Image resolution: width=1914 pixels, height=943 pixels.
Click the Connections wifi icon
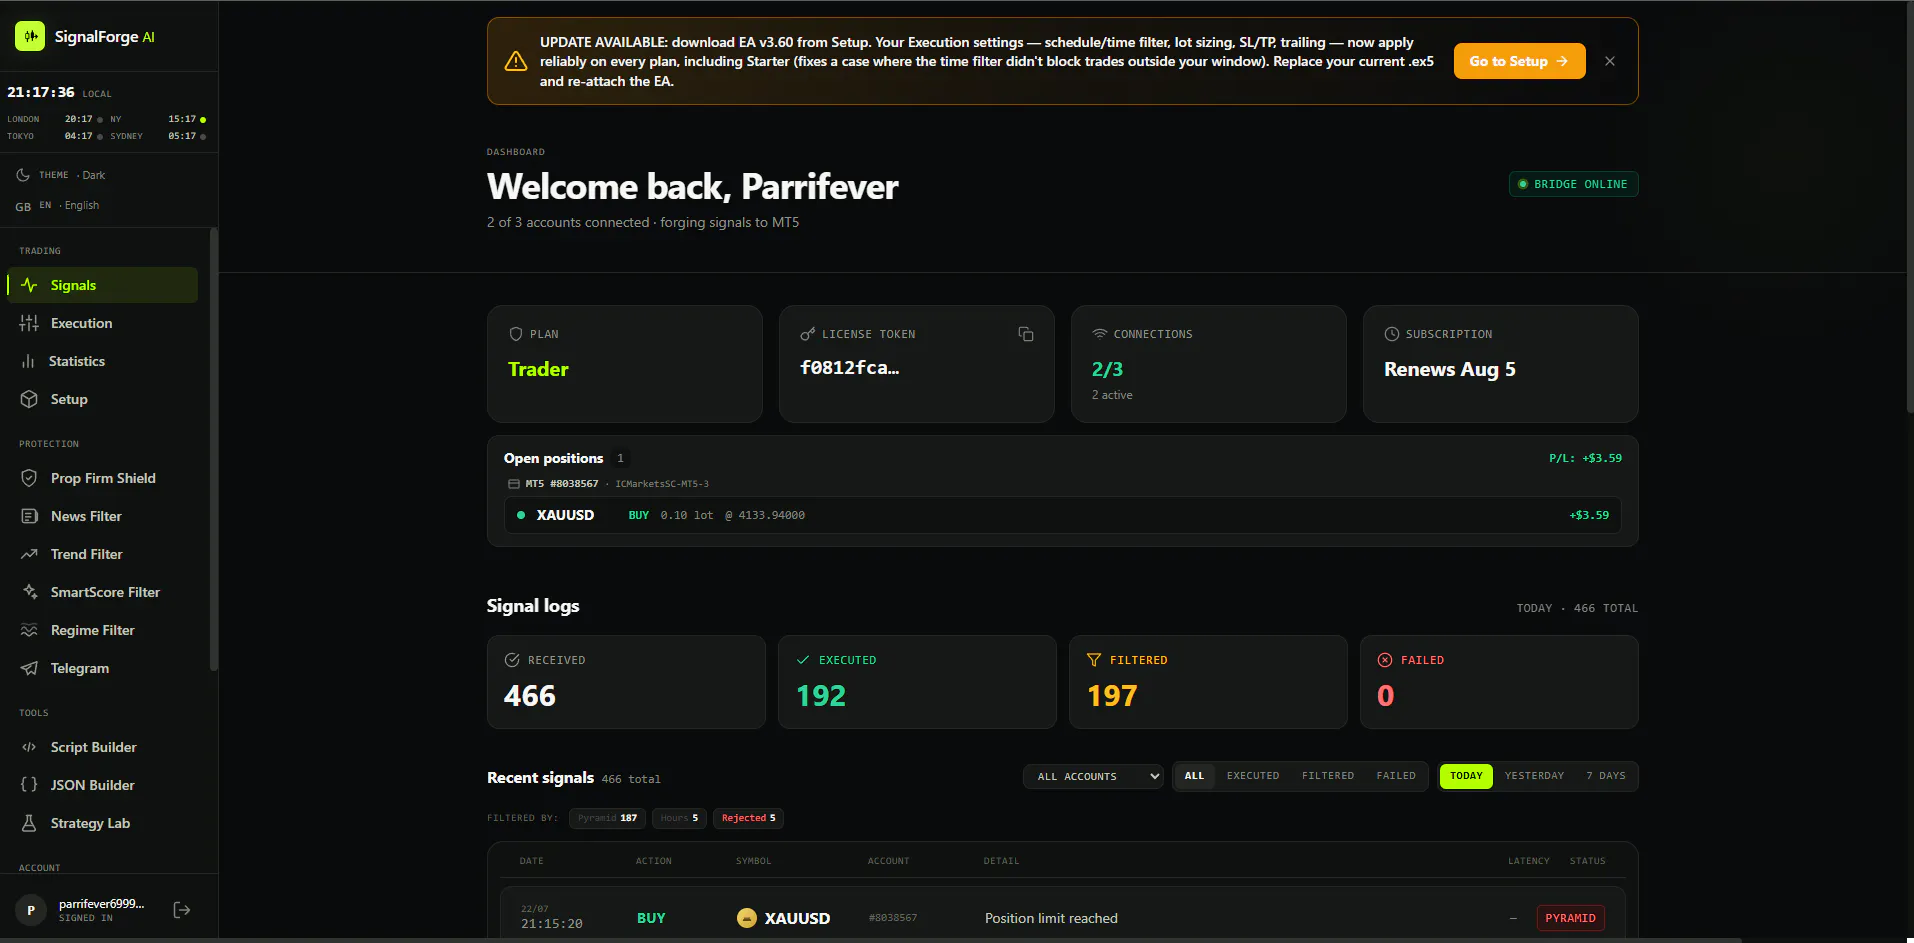click(x=1100, y=334)
